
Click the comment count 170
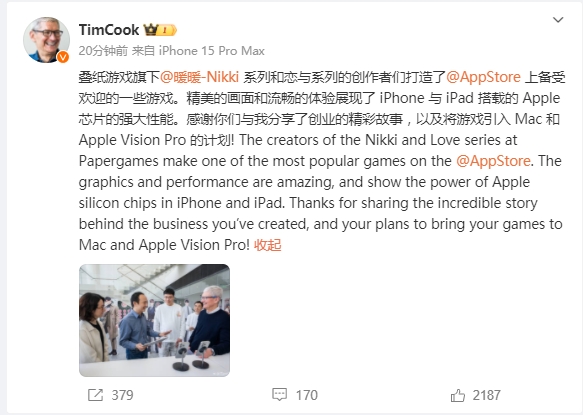click(307, 395)
